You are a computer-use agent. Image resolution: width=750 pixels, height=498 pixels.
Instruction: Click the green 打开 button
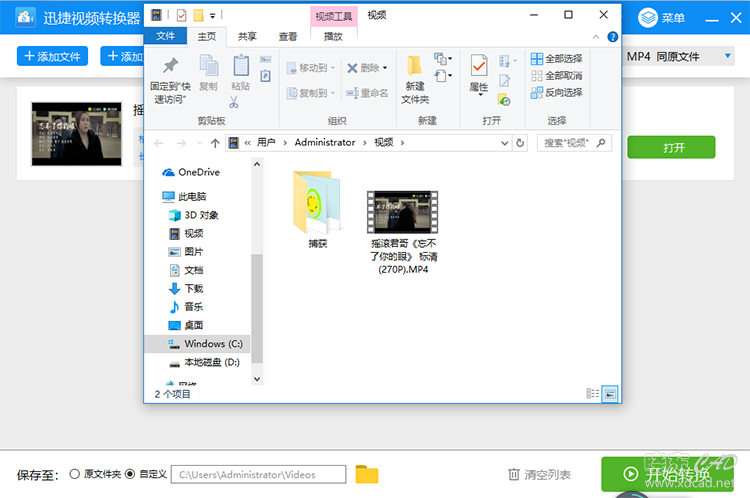click(672, 147)
